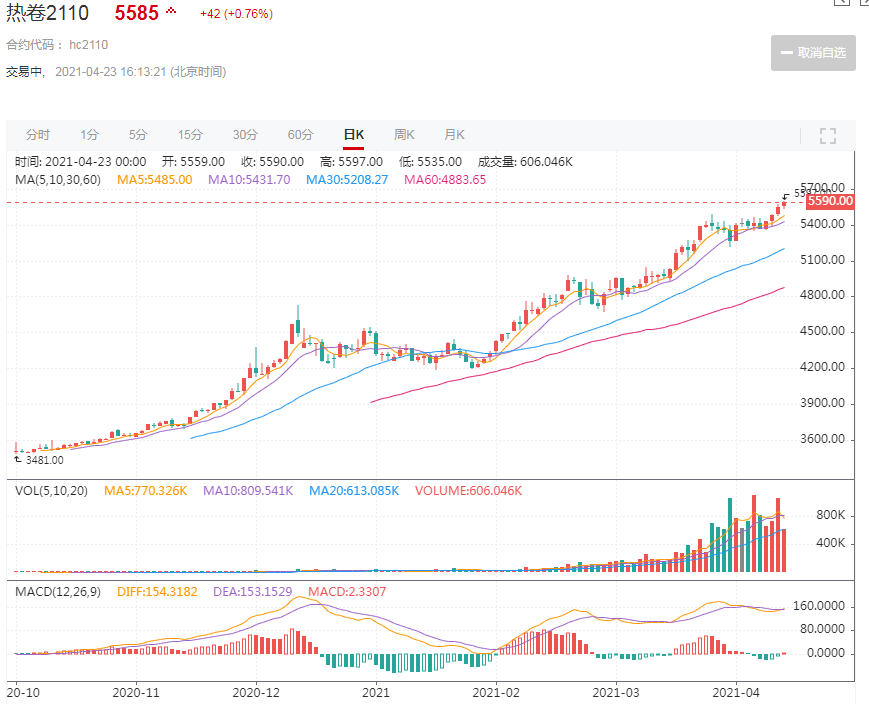This screenshot has width=869, height=704.
Task: Click the 2021-04 date axis label
Action: point(736,692)
